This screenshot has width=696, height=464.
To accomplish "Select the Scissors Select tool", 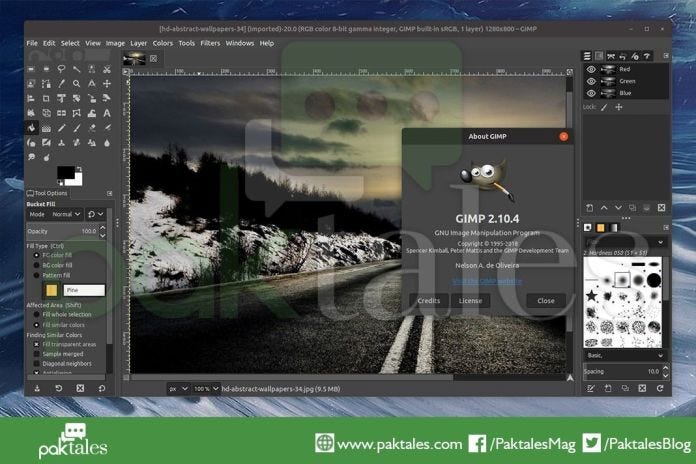I will tap(107, 69).
